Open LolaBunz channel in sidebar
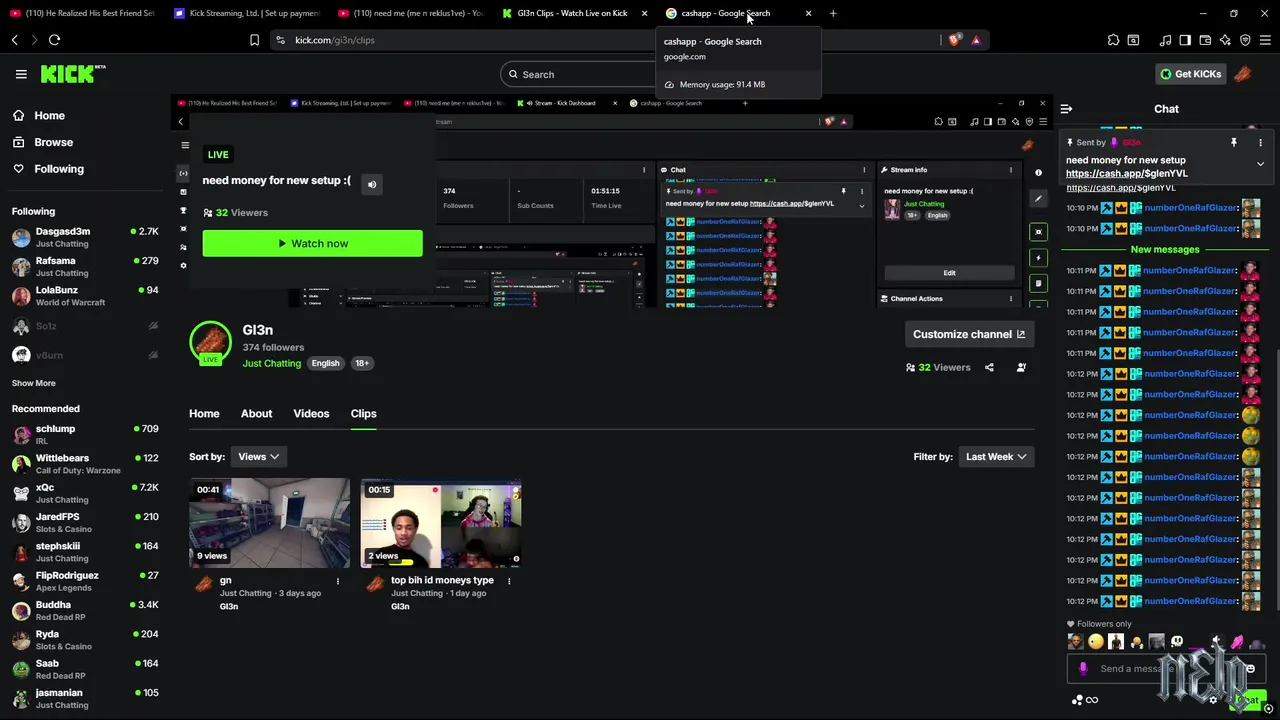 coord(85,296)
